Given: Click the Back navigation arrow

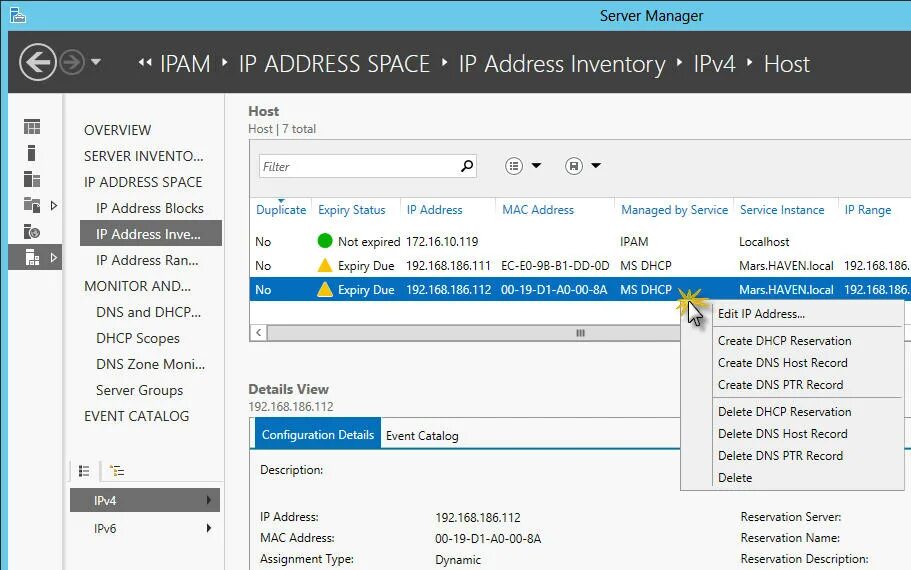Looking at the screenshot, I should (x=38, y=62).
